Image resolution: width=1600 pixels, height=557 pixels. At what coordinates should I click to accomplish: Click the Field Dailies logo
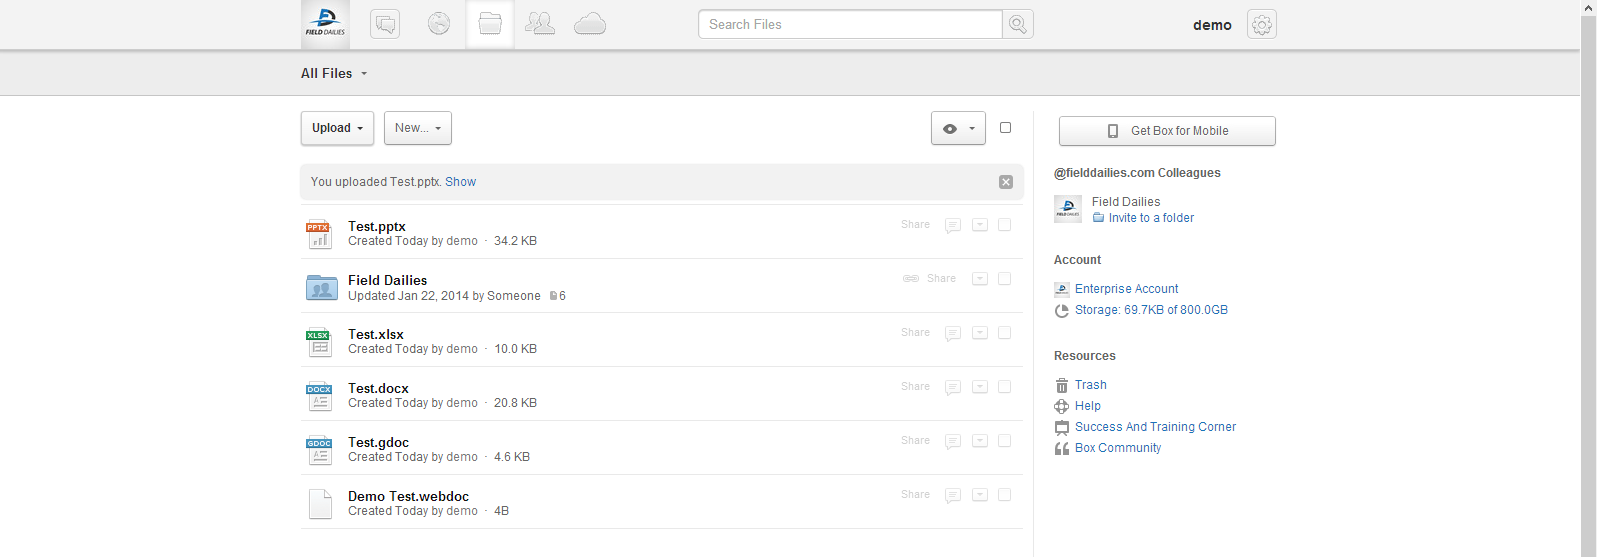325,24
